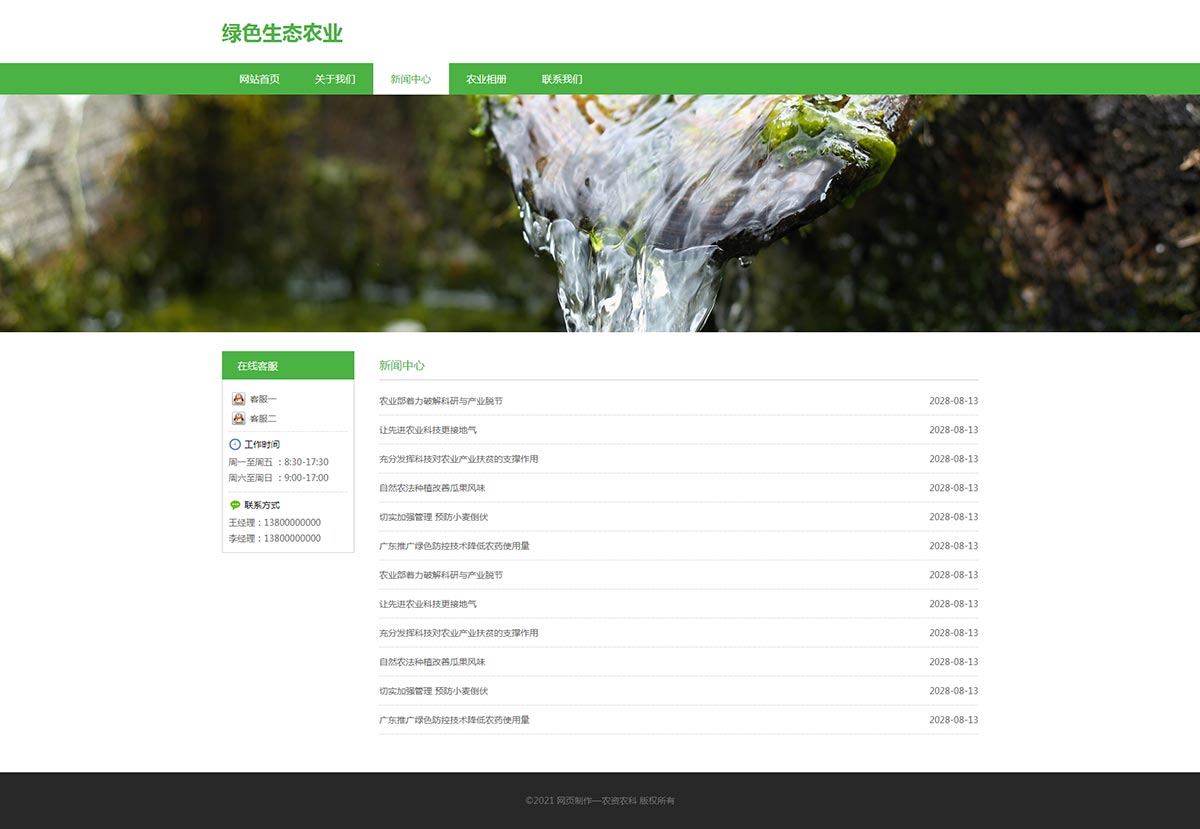Select the 周六至周日 9:00-17:00 hours line
The image size is (1200, 829).
point(278,478)
